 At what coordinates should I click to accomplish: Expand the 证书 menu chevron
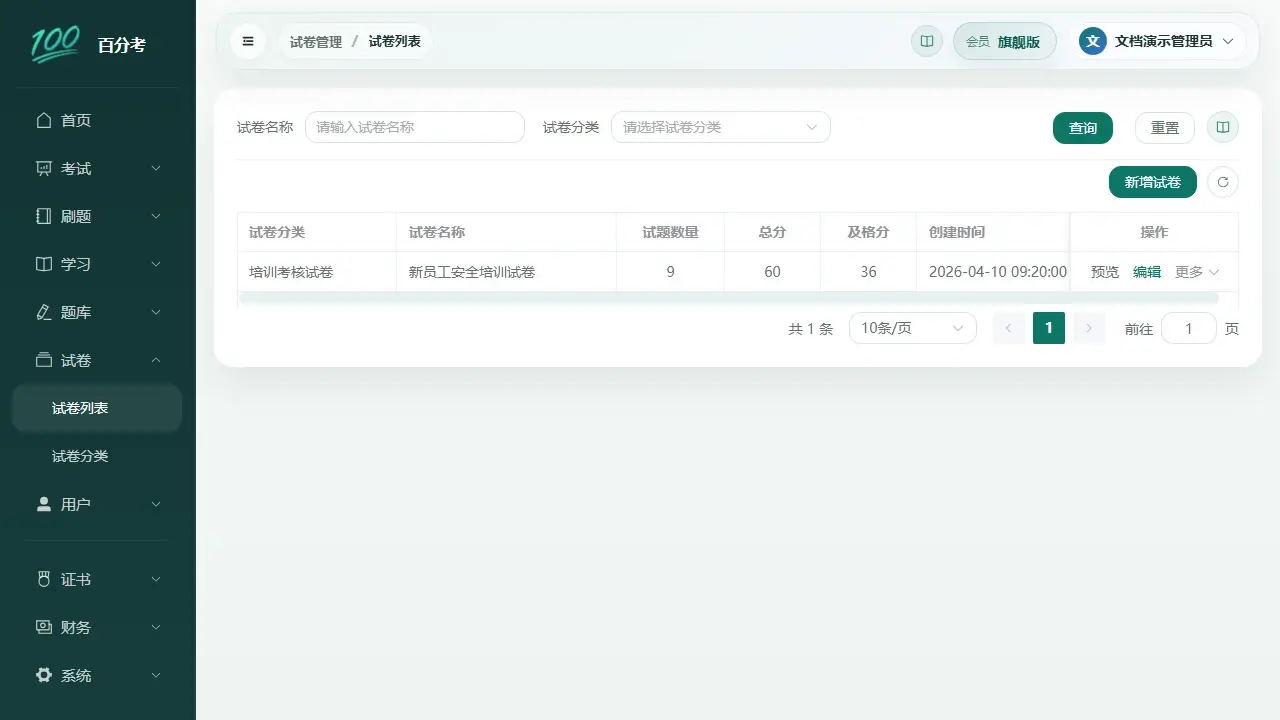[156, 579]
